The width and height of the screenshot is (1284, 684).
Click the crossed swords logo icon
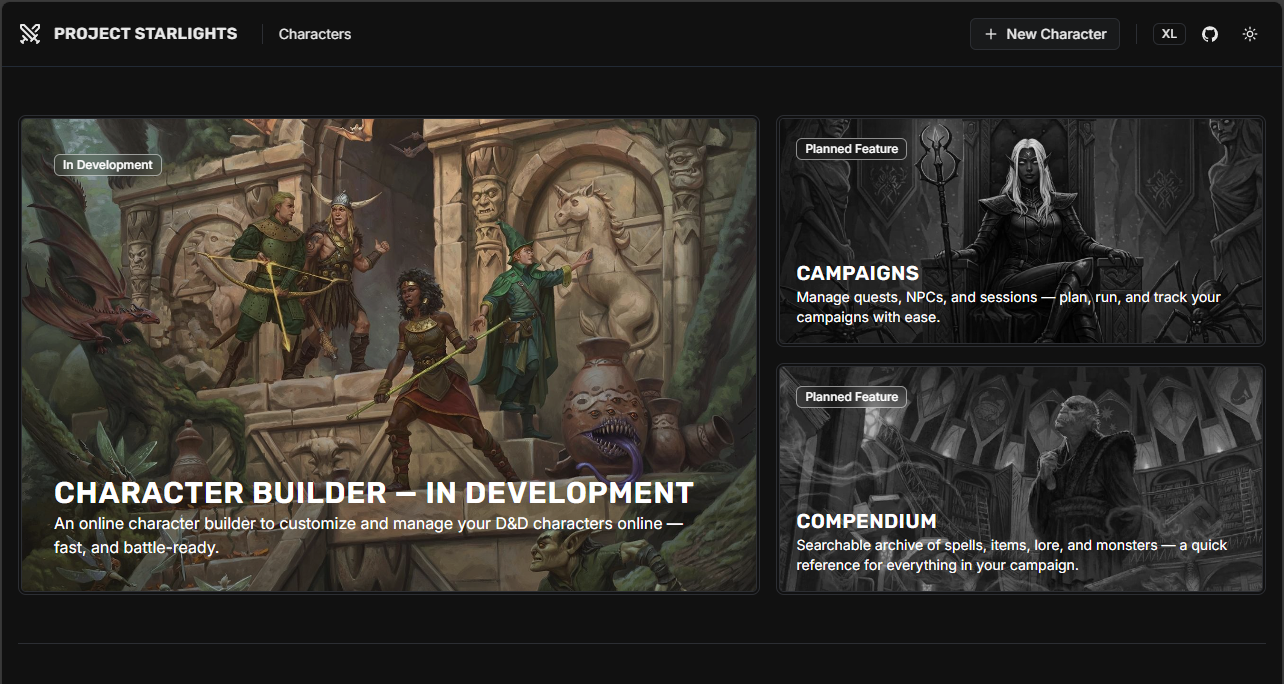pos(30,34)
